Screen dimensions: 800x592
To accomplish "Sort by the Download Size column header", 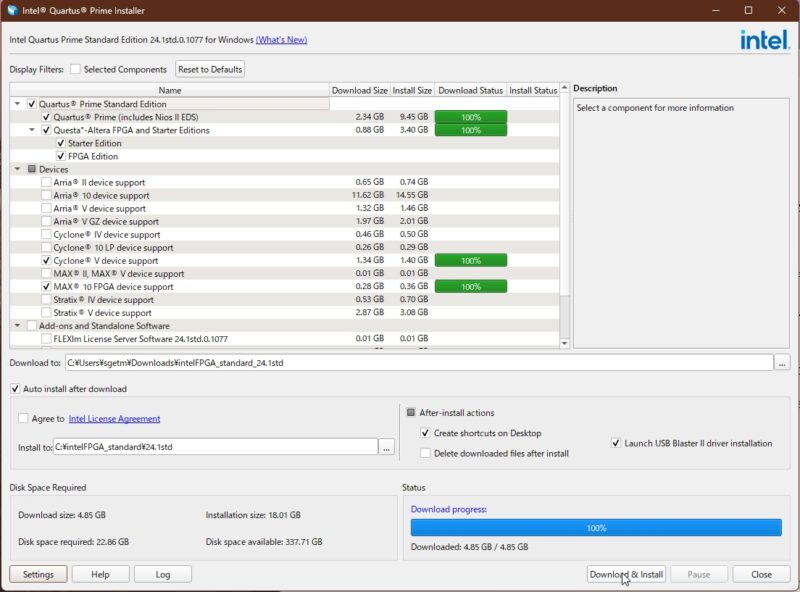I will [359, 90].
